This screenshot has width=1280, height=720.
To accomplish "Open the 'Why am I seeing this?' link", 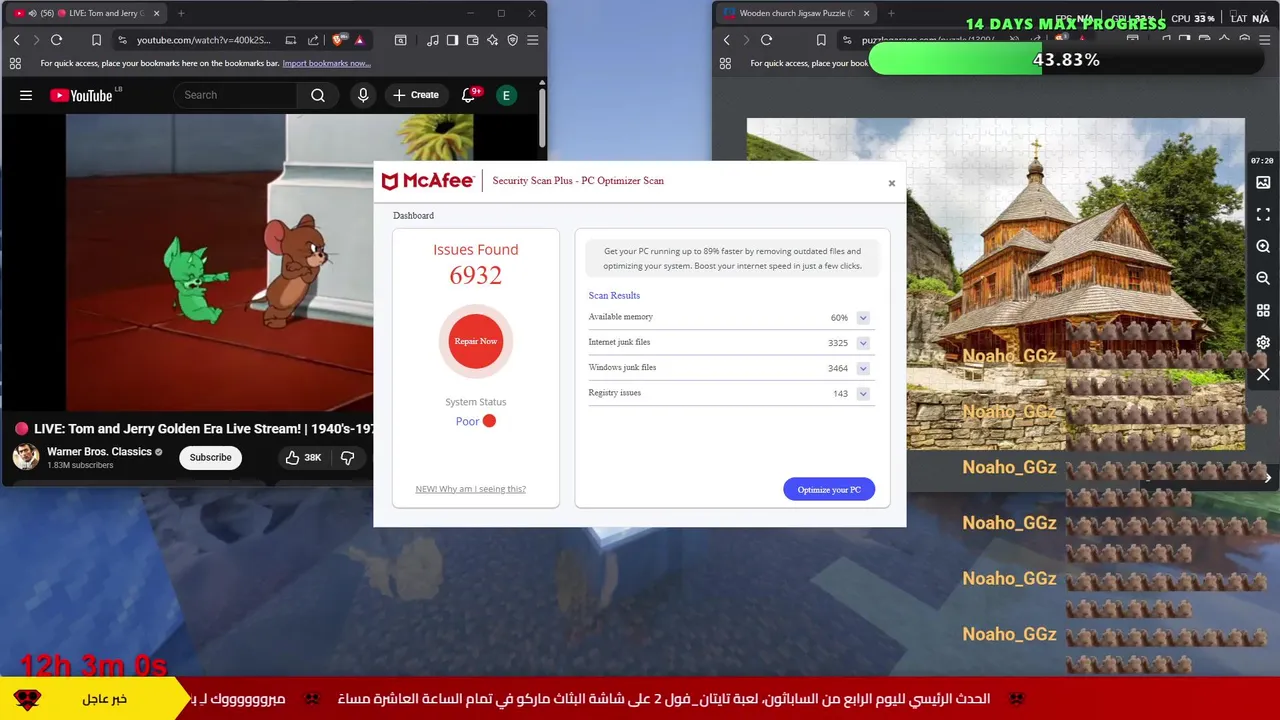I will [x=470, y=489].
